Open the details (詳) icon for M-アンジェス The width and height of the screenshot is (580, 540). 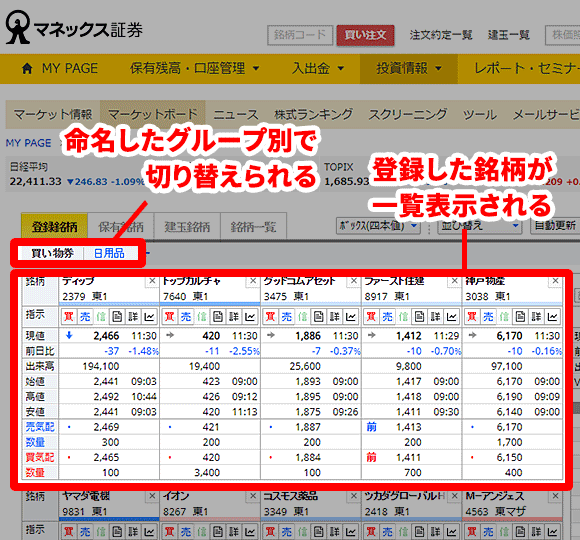click(x=536, y=531)
